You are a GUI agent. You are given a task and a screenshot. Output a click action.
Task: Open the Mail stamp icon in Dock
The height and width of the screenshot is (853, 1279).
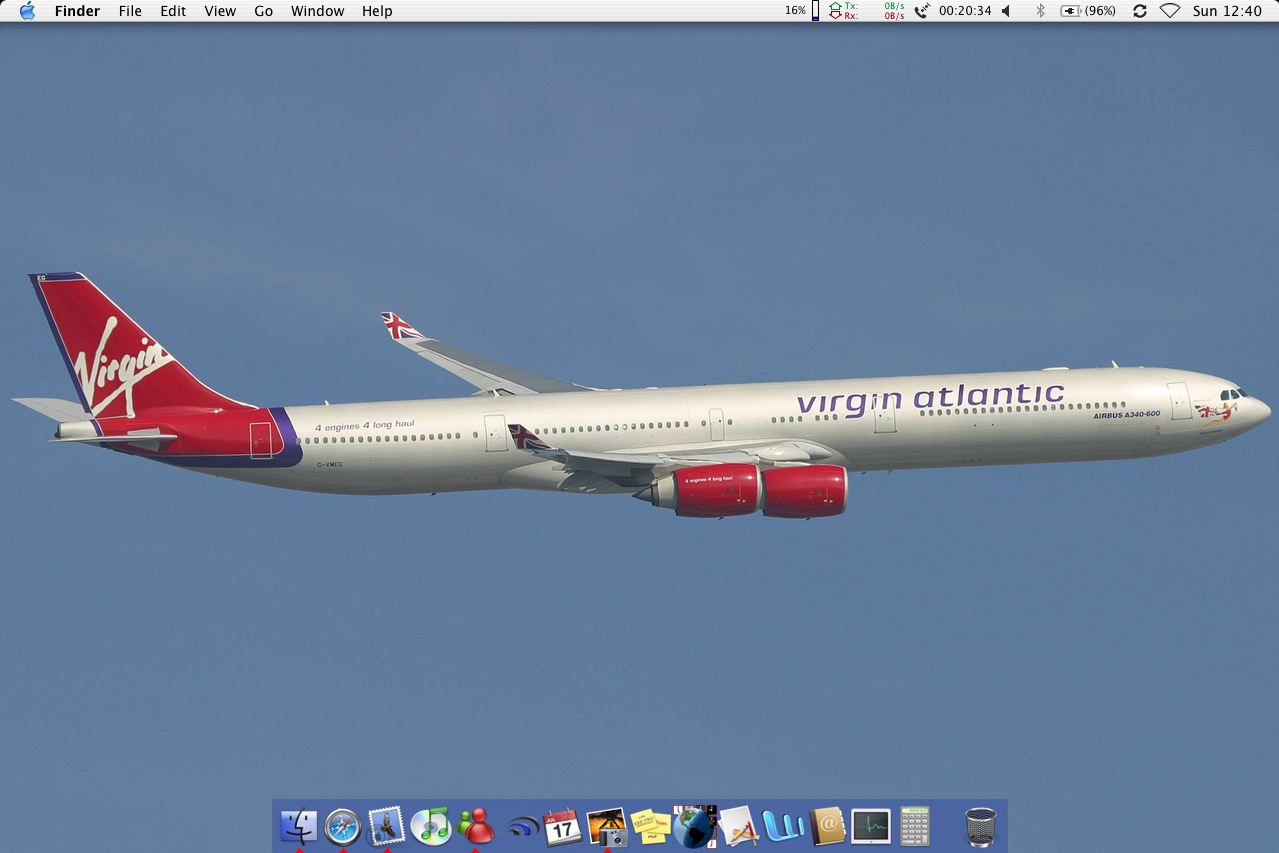(x=386, y=826)
